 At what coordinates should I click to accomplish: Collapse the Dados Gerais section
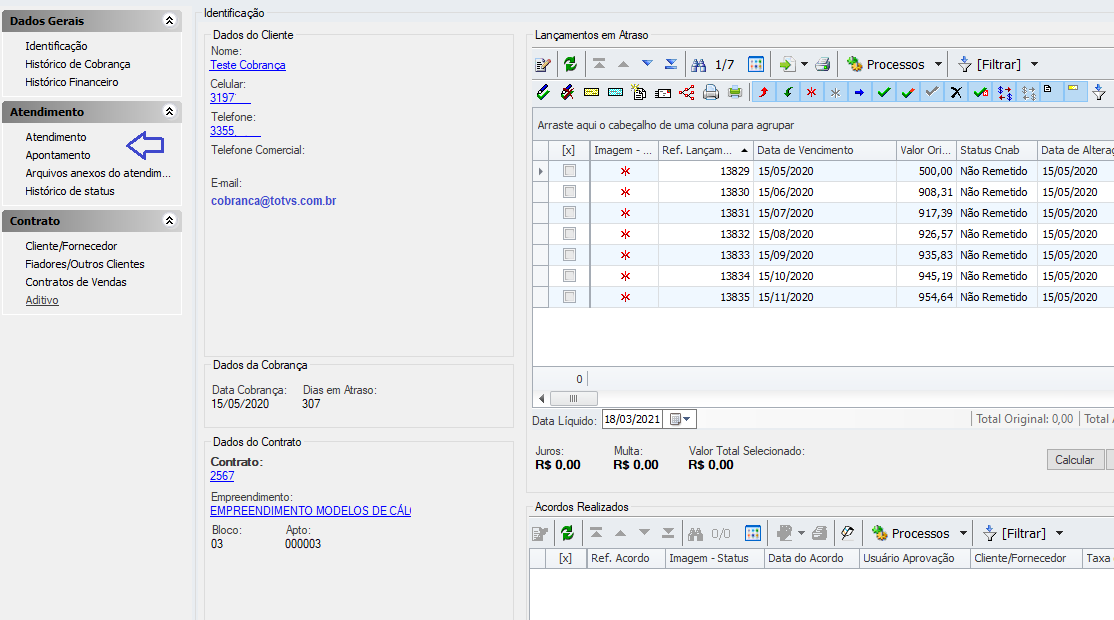[x=169, y=21]
